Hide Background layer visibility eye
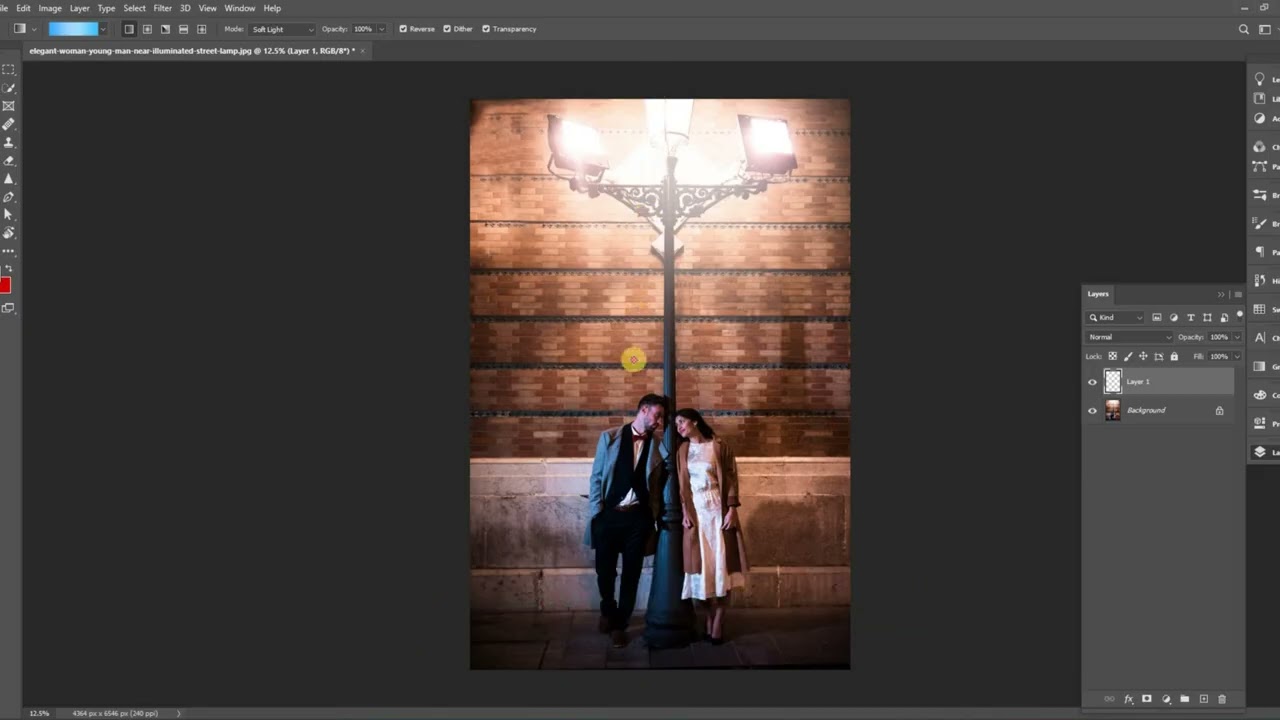This screenshot has height=720, width=1280. (1092, 411)
